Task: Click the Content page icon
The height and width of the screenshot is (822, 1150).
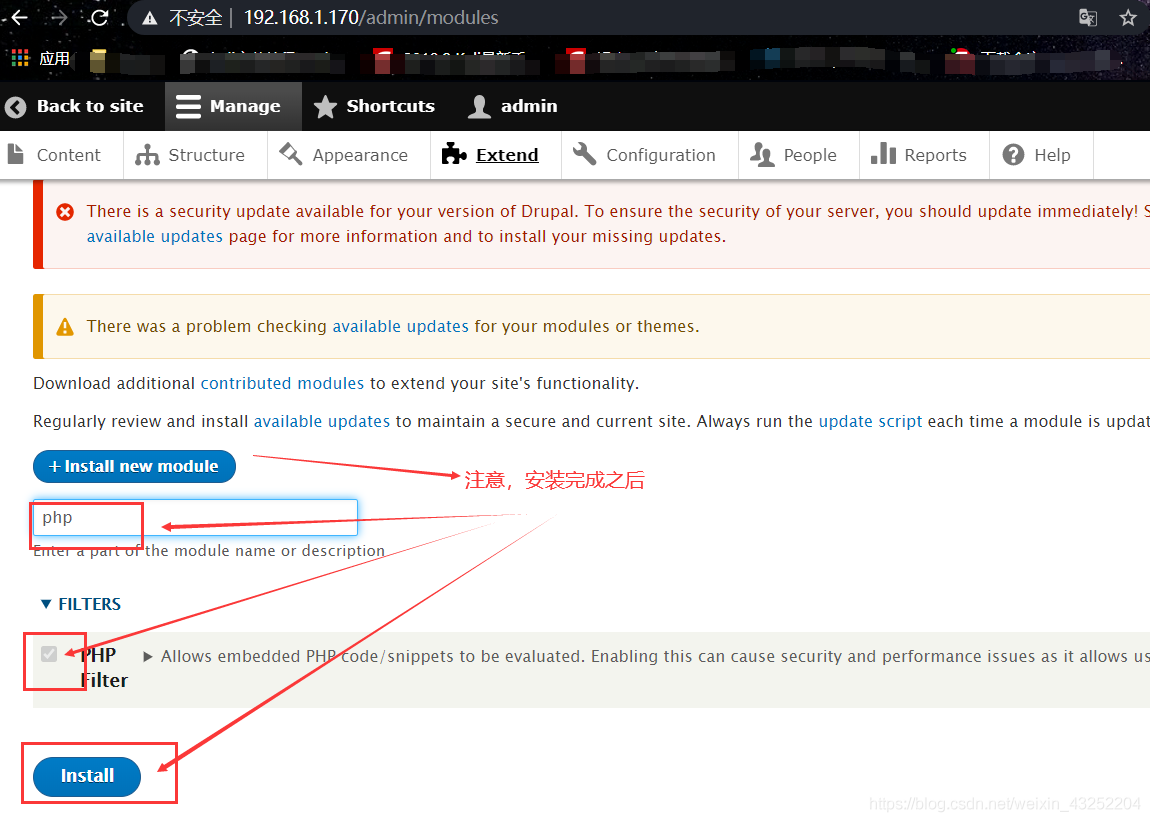Action: click(15, 154)
